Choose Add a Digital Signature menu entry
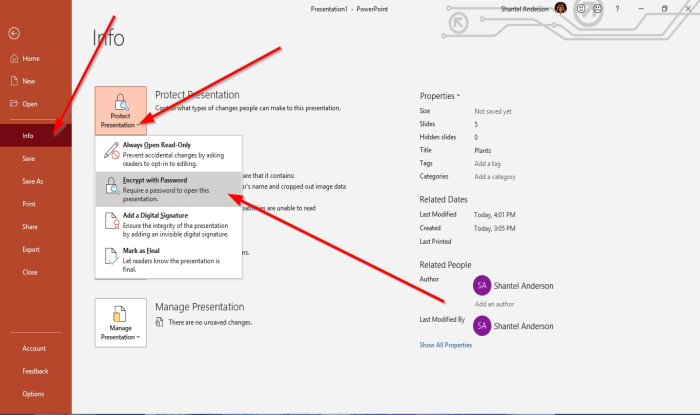 pos(169,224)
